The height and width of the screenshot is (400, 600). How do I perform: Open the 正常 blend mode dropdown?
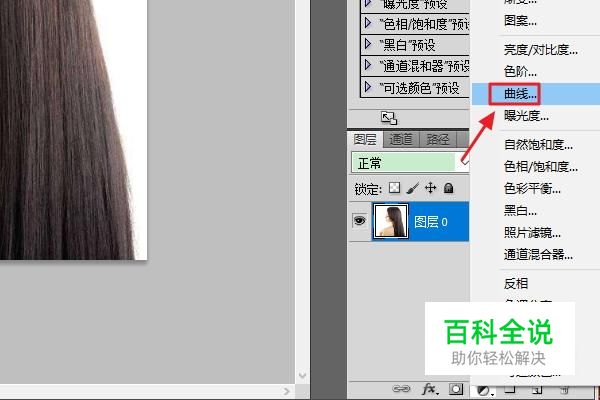[410, 163]
